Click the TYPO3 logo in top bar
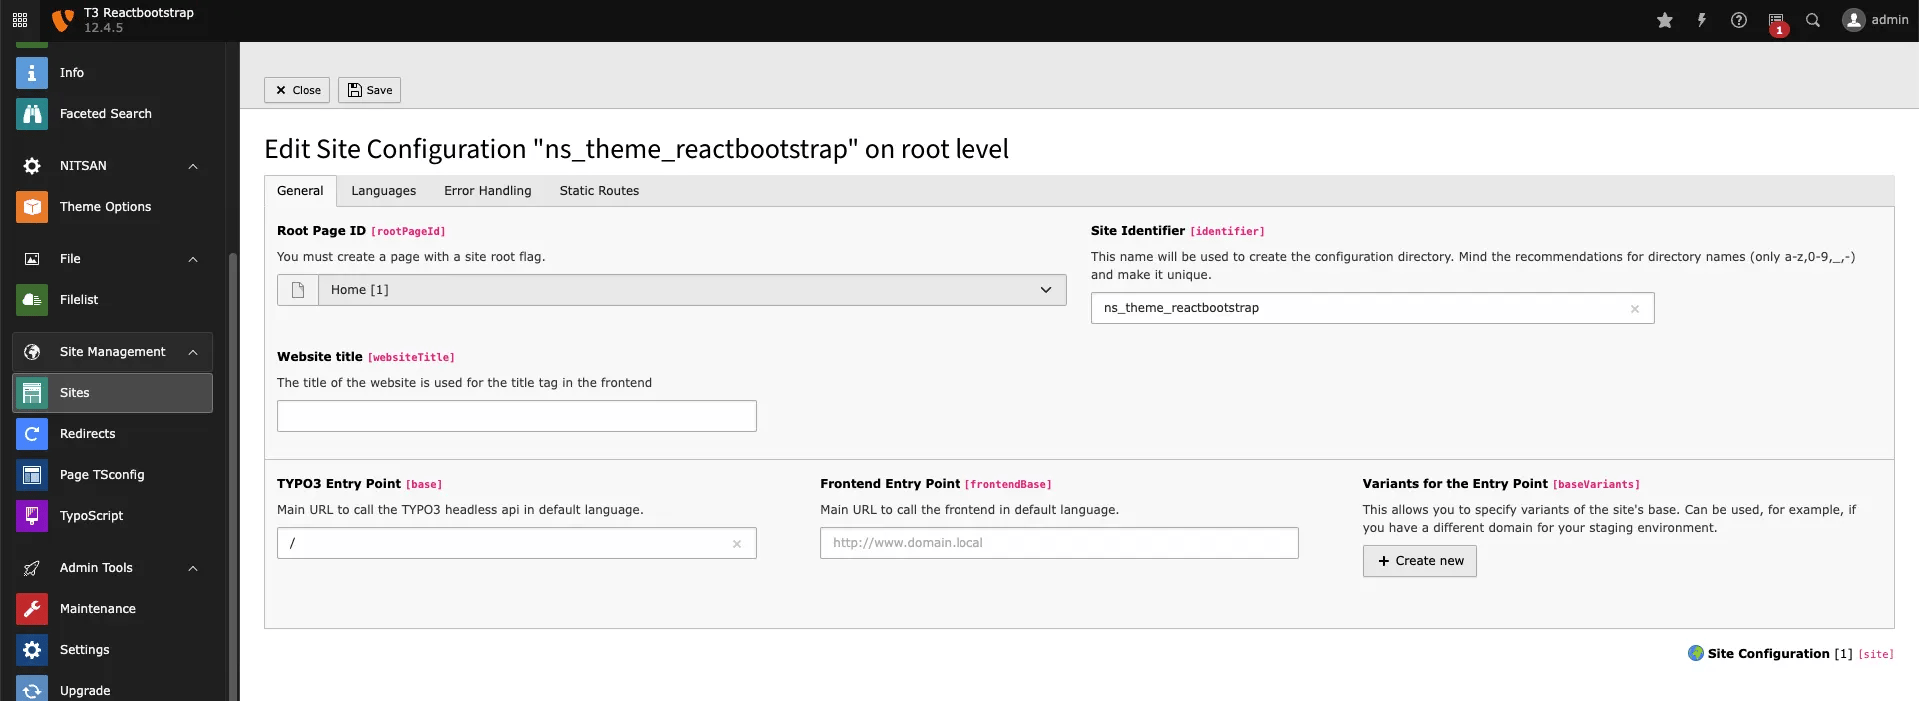1919x701 pixels. point(63,20)
